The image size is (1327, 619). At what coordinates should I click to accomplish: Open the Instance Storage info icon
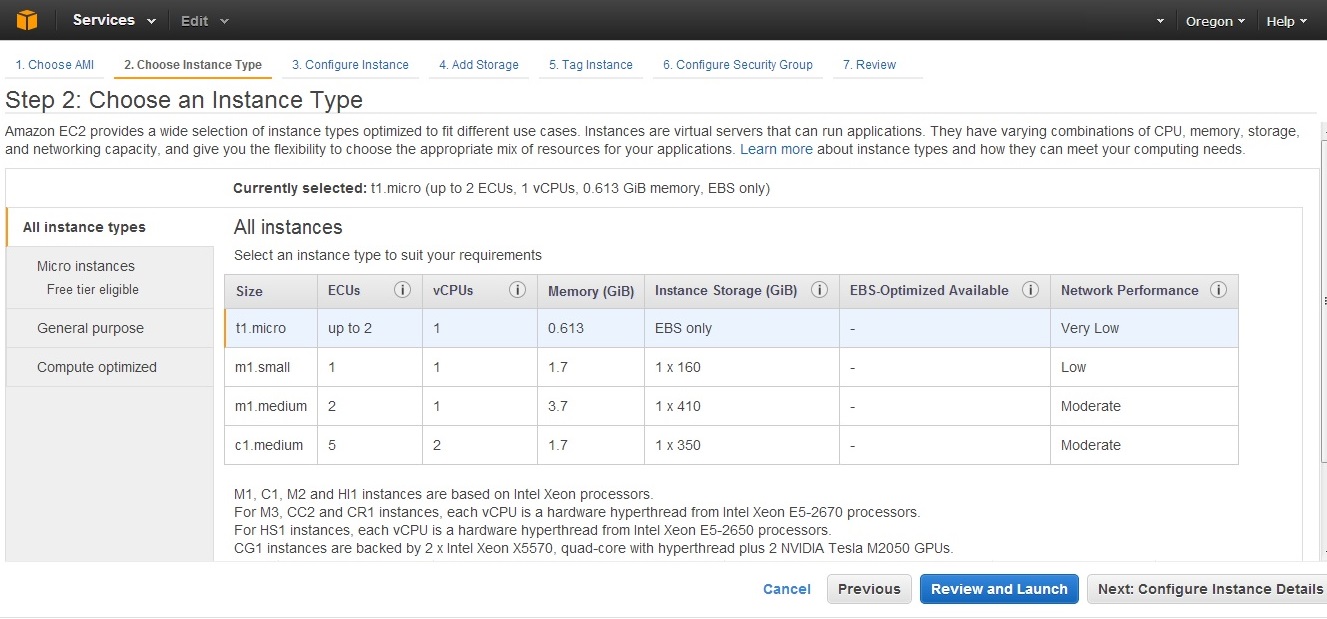(x=819, y=291)
